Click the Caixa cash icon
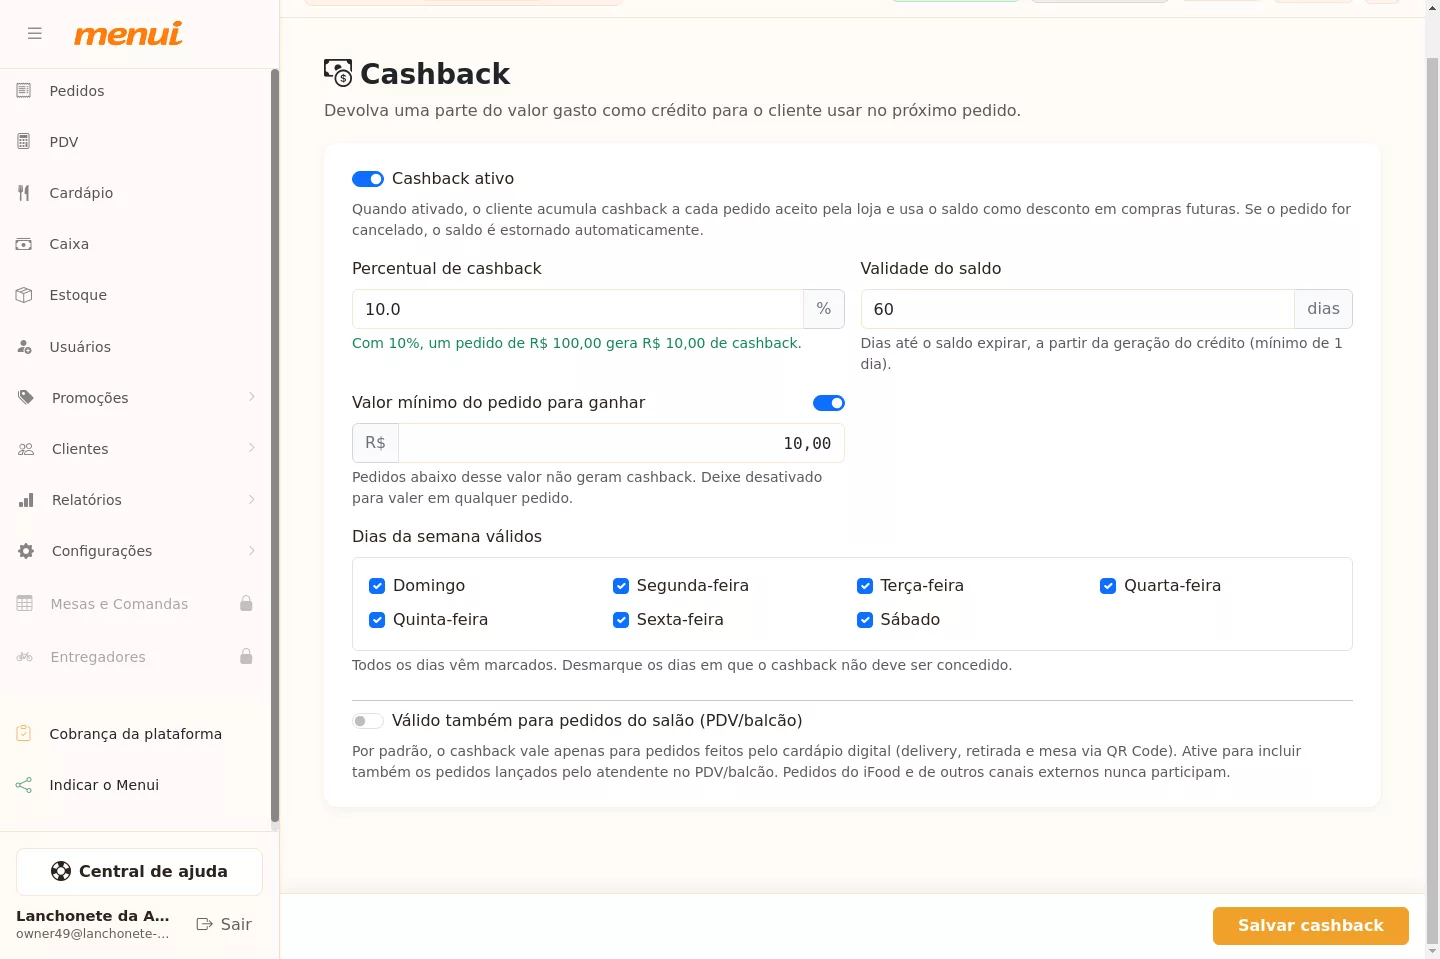1440x959 pixels. 24,244
